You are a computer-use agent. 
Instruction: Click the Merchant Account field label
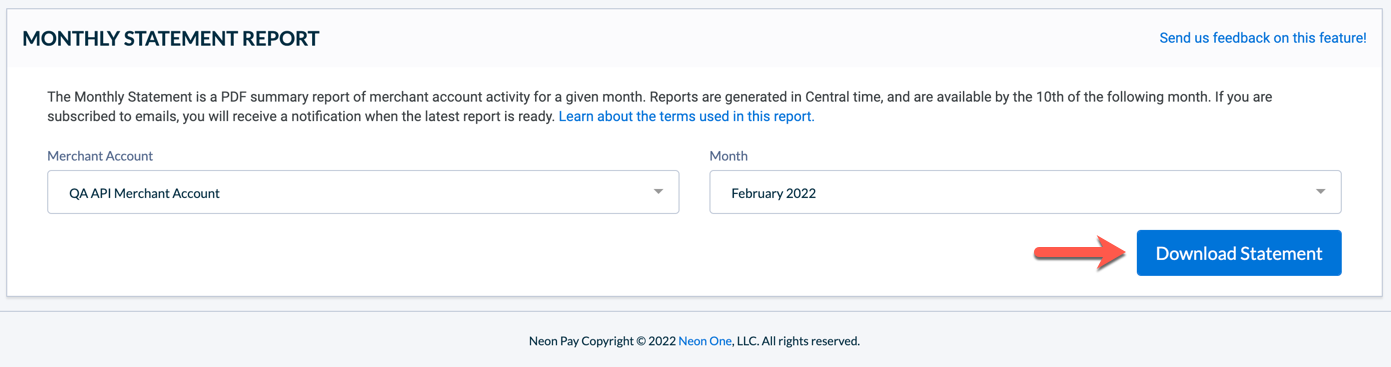click(100, 156)
